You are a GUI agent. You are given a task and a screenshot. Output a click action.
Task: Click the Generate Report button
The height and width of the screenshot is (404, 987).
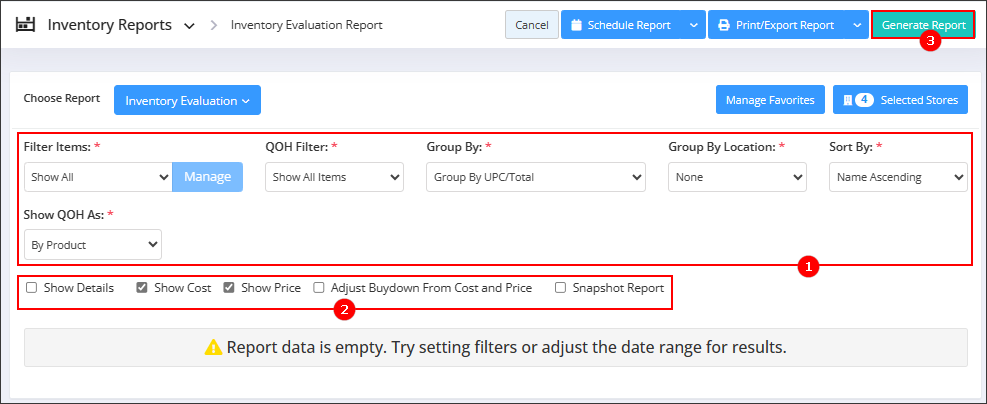(x=923, y=25)
